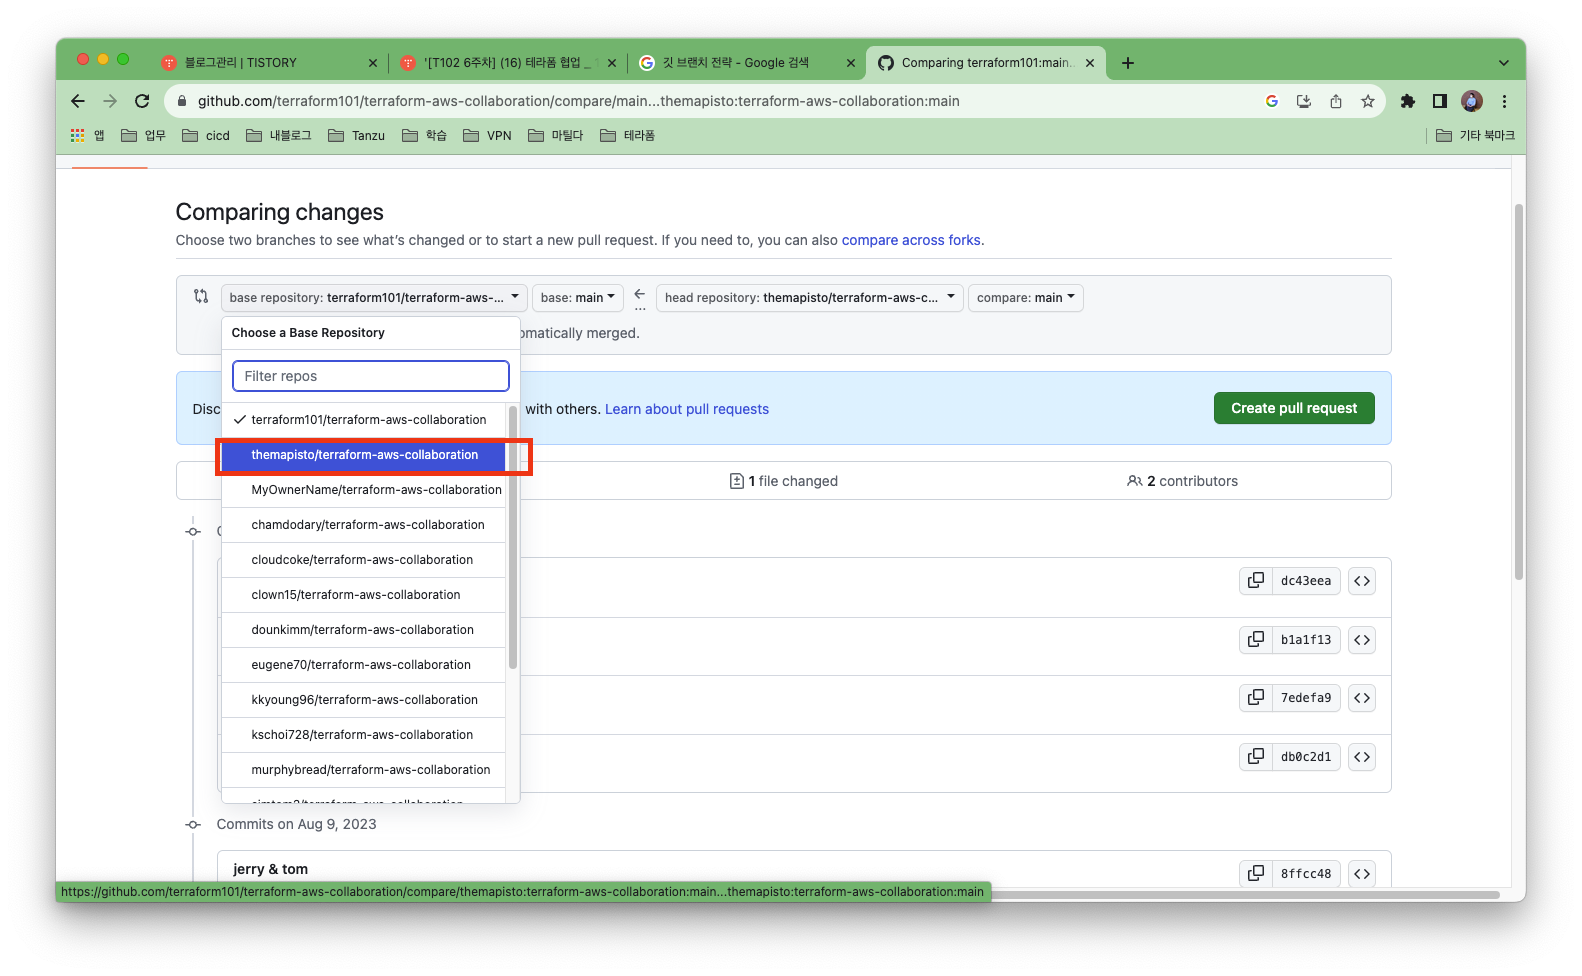Open the compare: main branch dropdown
Screen dimensions: 1582x976
pos(1025,298)
